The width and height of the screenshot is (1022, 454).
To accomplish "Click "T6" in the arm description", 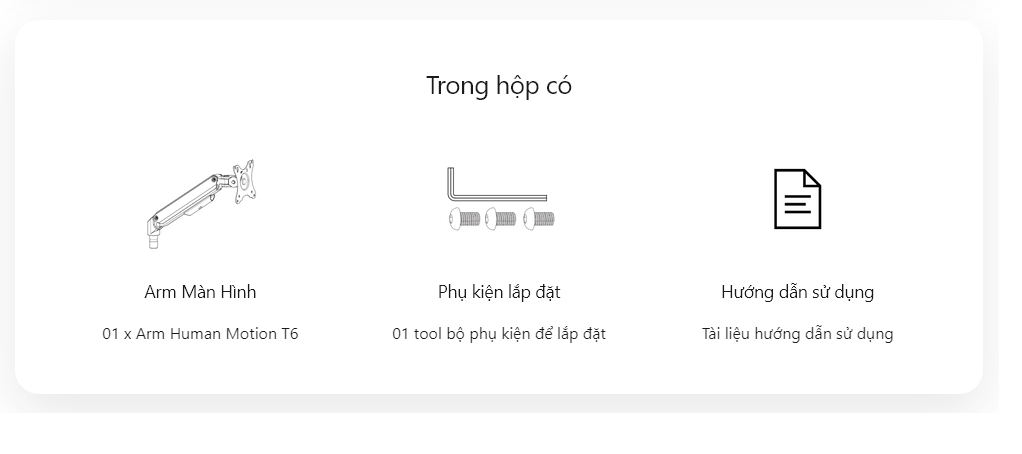I will point(289,334).
